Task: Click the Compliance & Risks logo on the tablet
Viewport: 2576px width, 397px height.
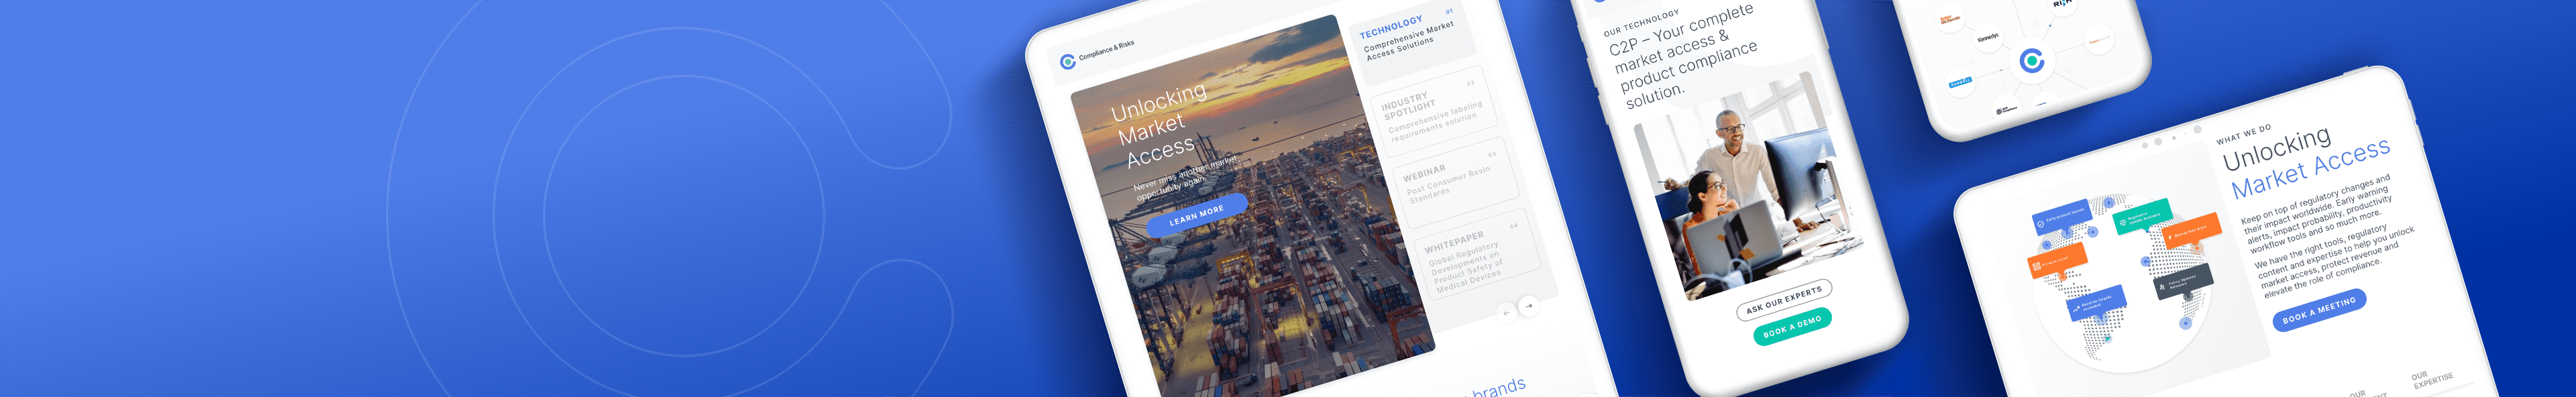Action: pyautogui.click(x=1096, y=53)
